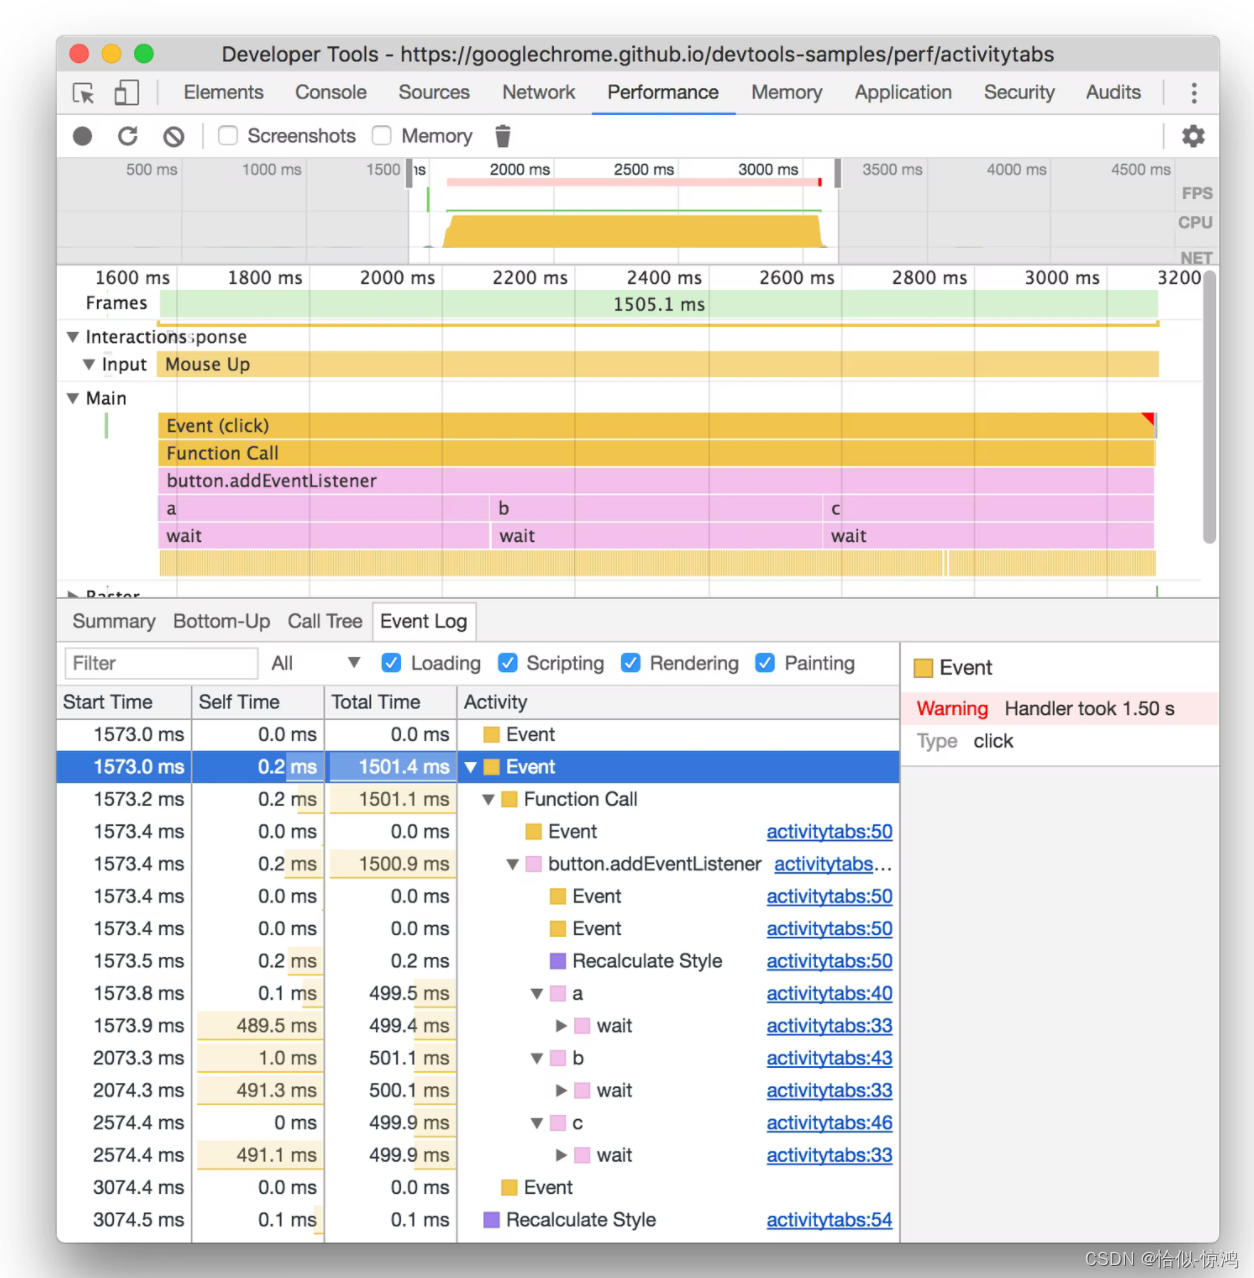Viewport: 1254px width, 1278px height.
Task: Expand the wait row at 1573.9 ms
Action: click(561, 1026)
